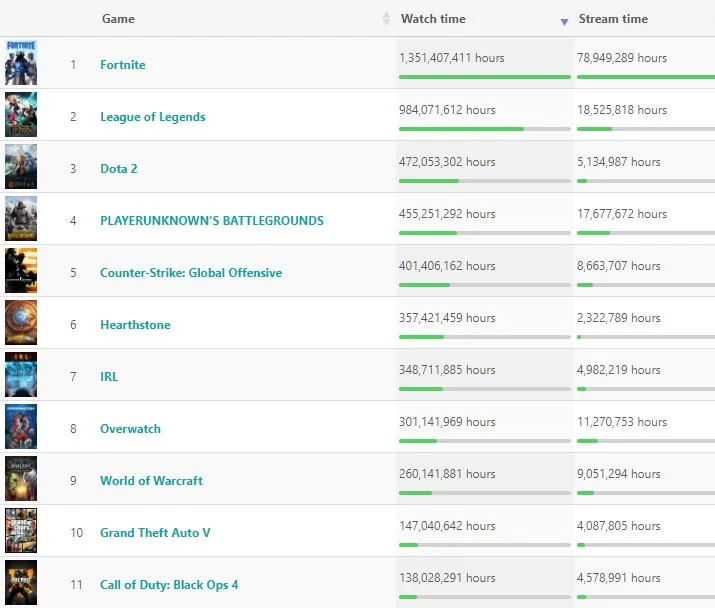Image resolution: width=715 pixels, height=608 pixels.
Task: Click World of Warcraft stream time 9,051,294 hours
Action: pyautogui.click(x=619, y=474)
